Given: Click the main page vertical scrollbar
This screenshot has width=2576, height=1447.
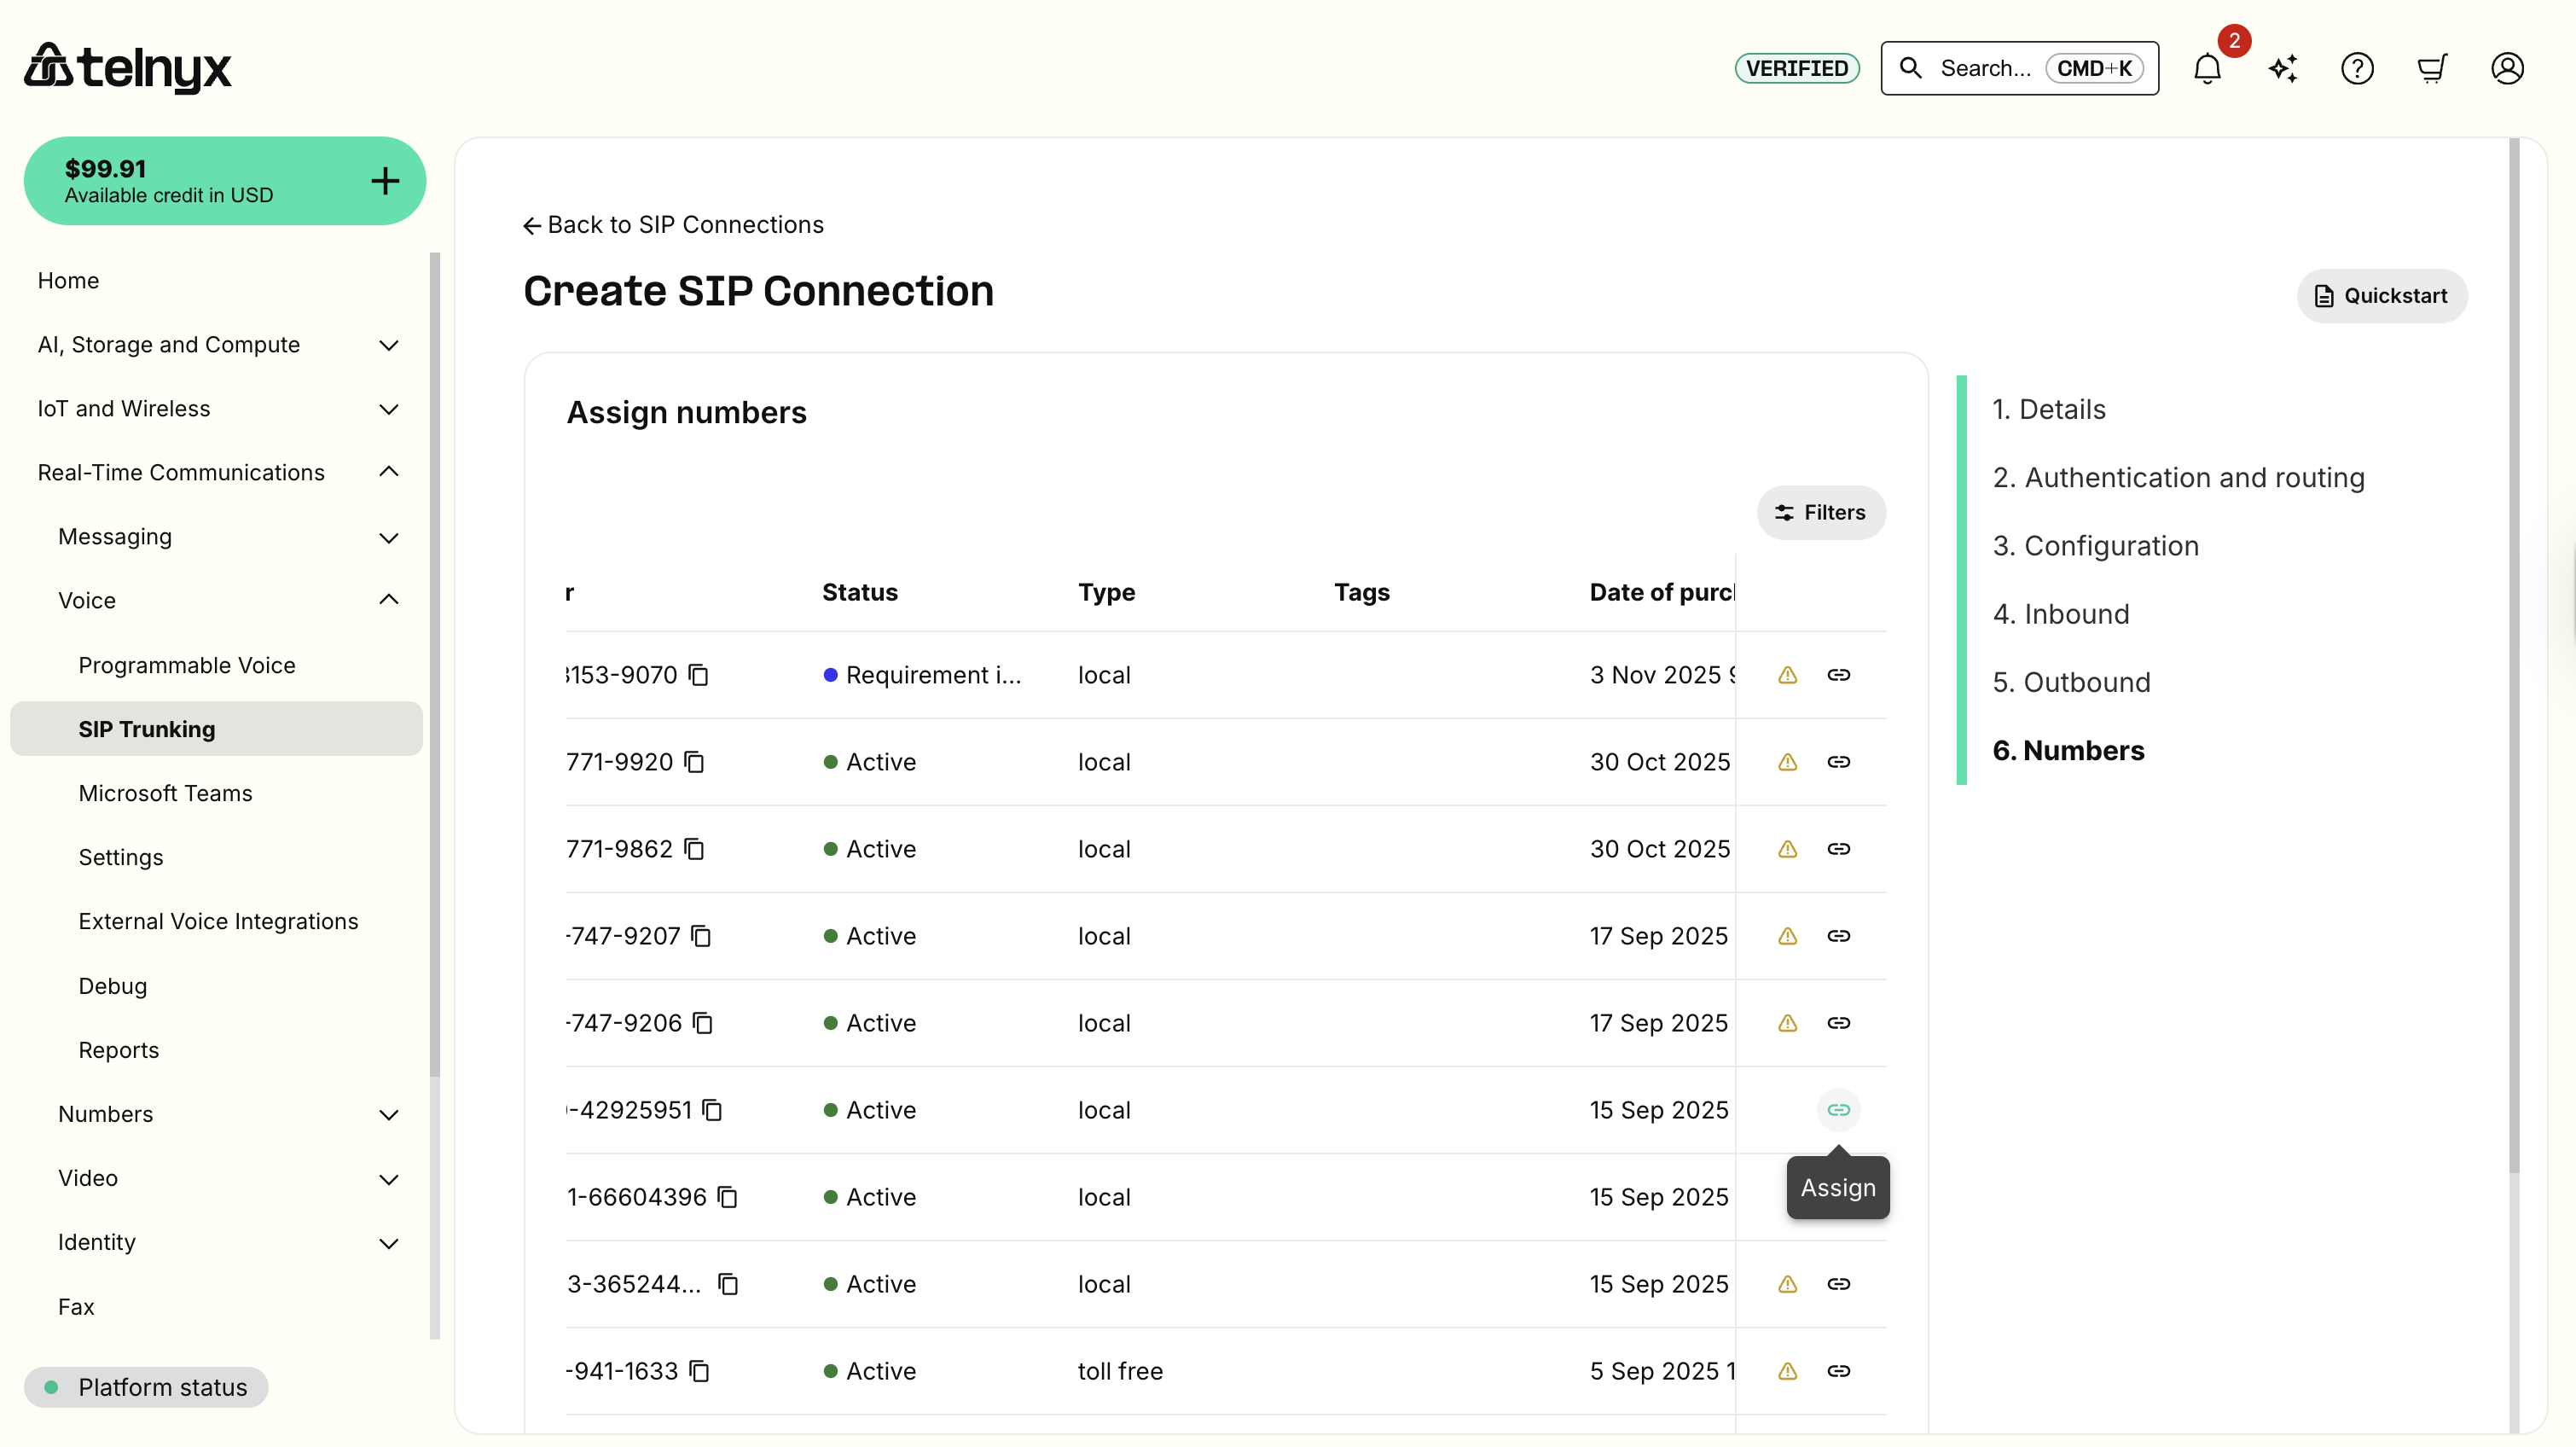Looking at the screenshot, I should [x=2514, y=655].
